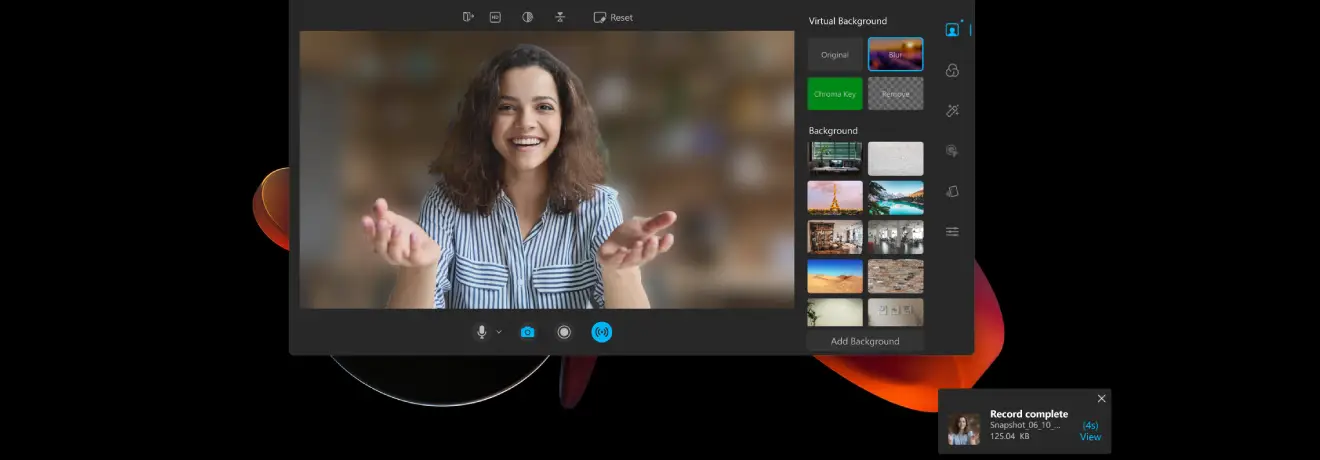Image resolution: width=1320 pixels, height=460 pixels.
Task: Choose the office room background thumbnail
Action: [835, 158]
